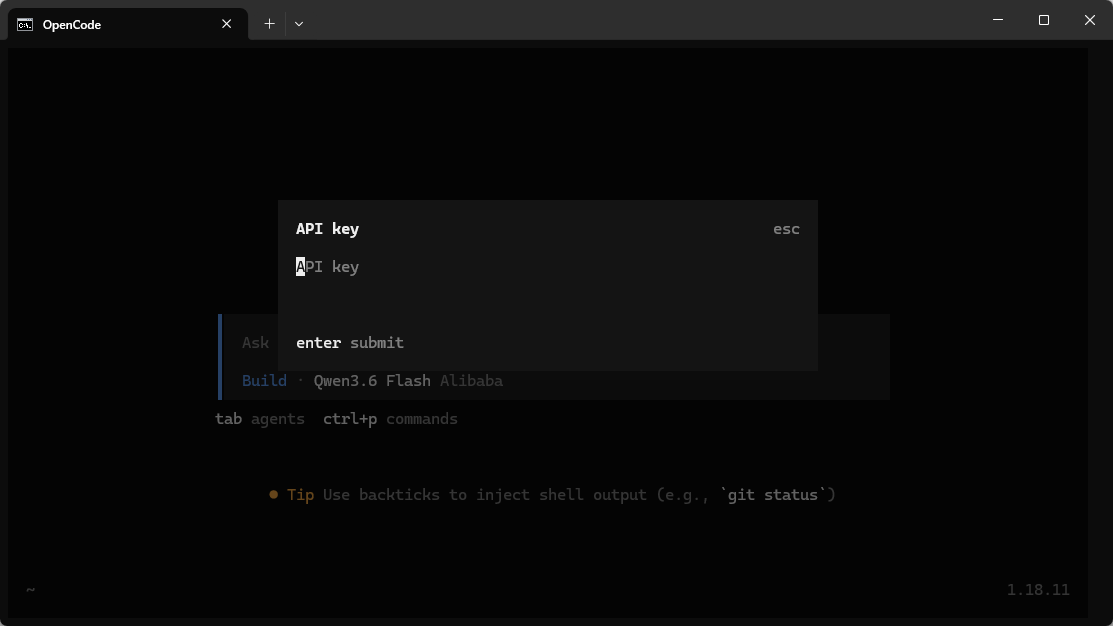This screenshot has height=626, width=1113.
Task: Click the Alibaba provider text
Action: [x=471, y=381]
